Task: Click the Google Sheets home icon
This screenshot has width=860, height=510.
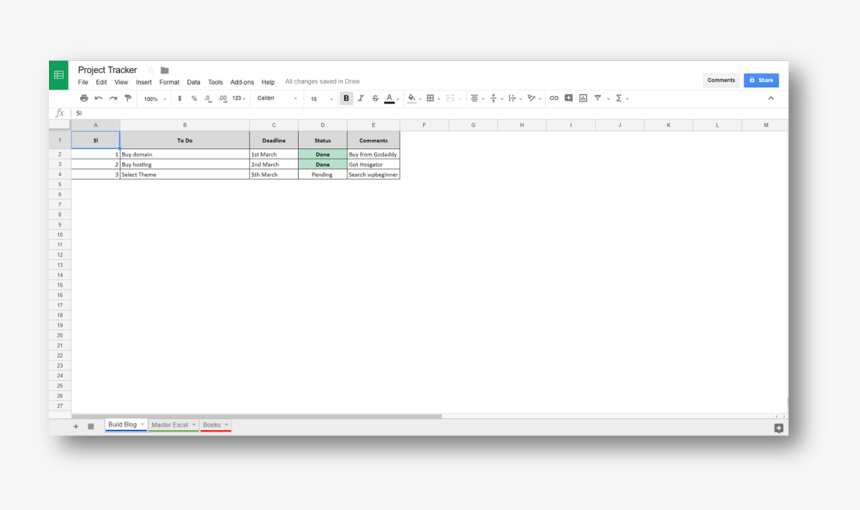Action: point(59,75)
